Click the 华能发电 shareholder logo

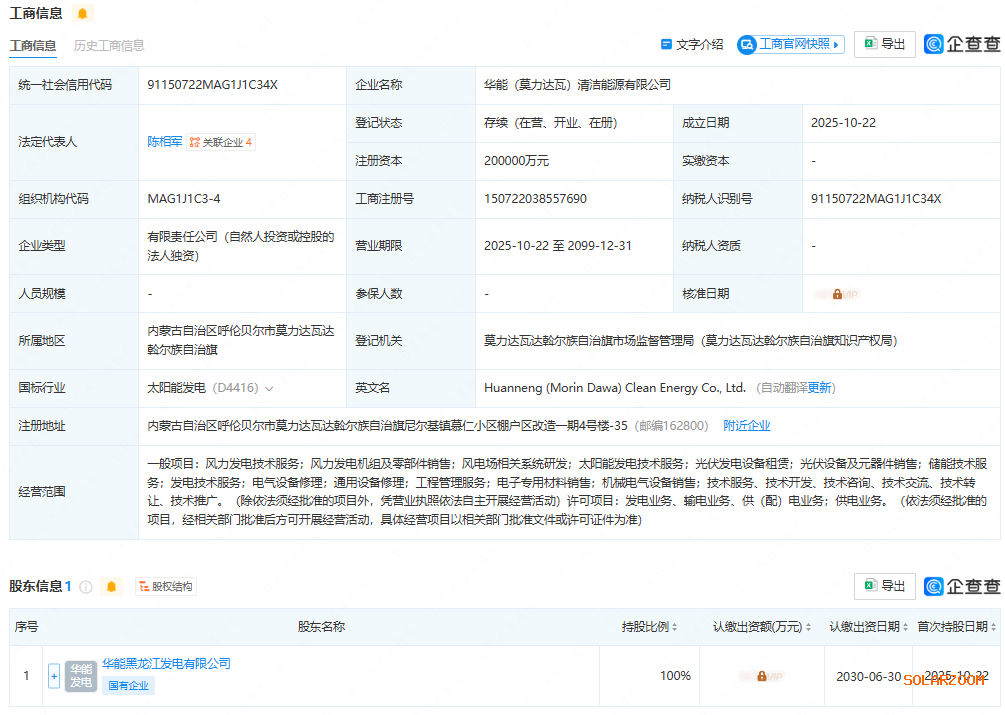(x=81, y=676)
